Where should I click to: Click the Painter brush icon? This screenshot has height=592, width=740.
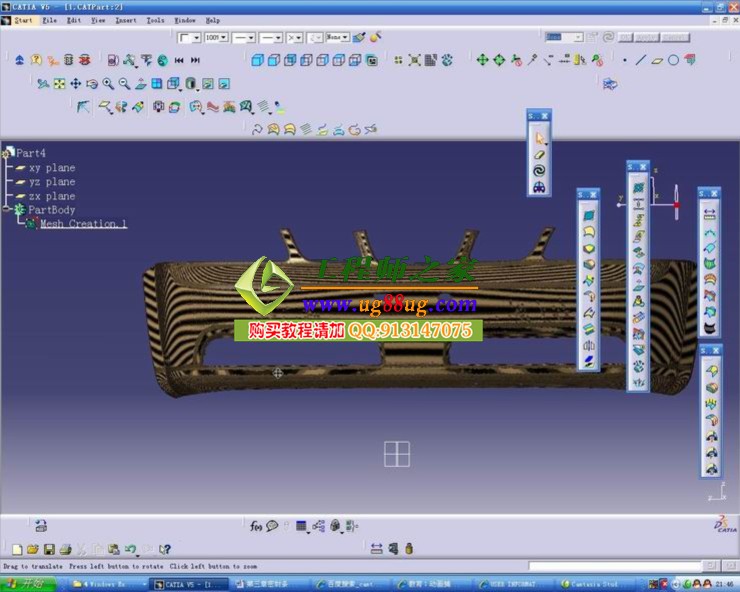coord(359,37)
